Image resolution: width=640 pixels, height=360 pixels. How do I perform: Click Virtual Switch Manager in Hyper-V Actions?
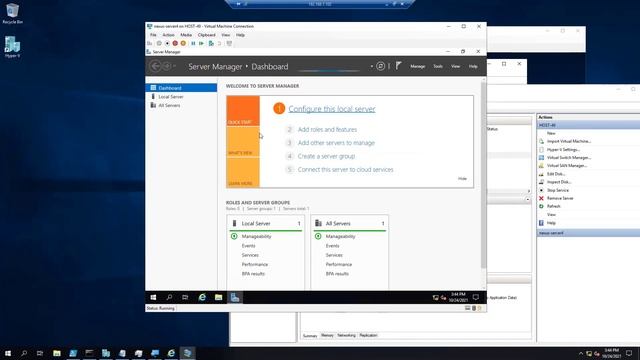pos(569,158)
